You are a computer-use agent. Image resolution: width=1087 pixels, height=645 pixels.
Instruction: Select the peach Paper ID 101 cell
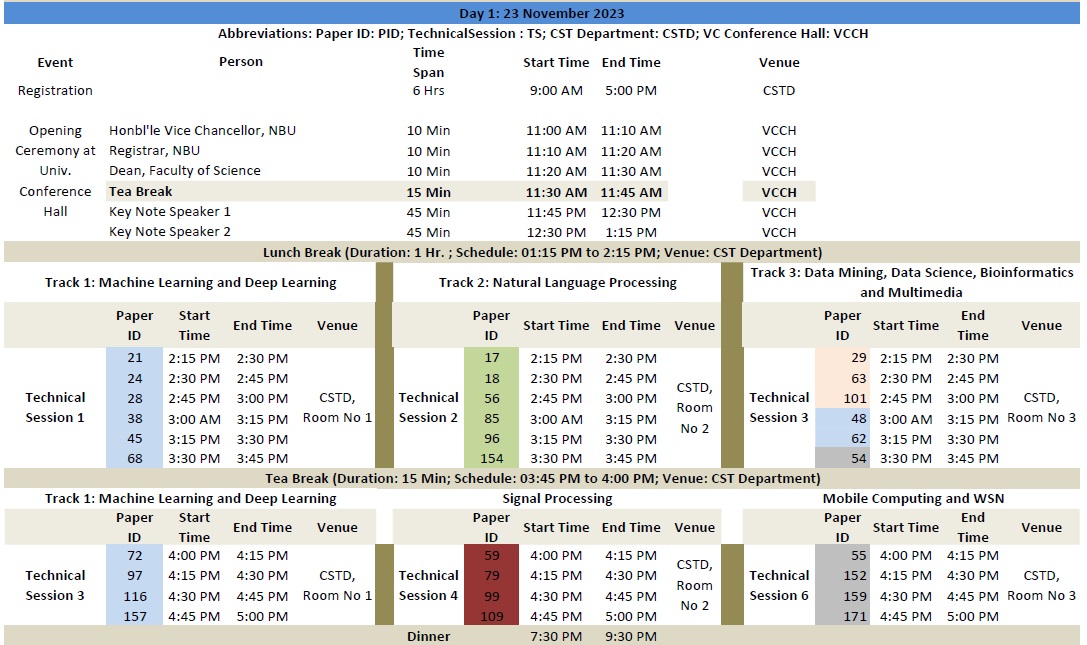(x=842, y=399)
